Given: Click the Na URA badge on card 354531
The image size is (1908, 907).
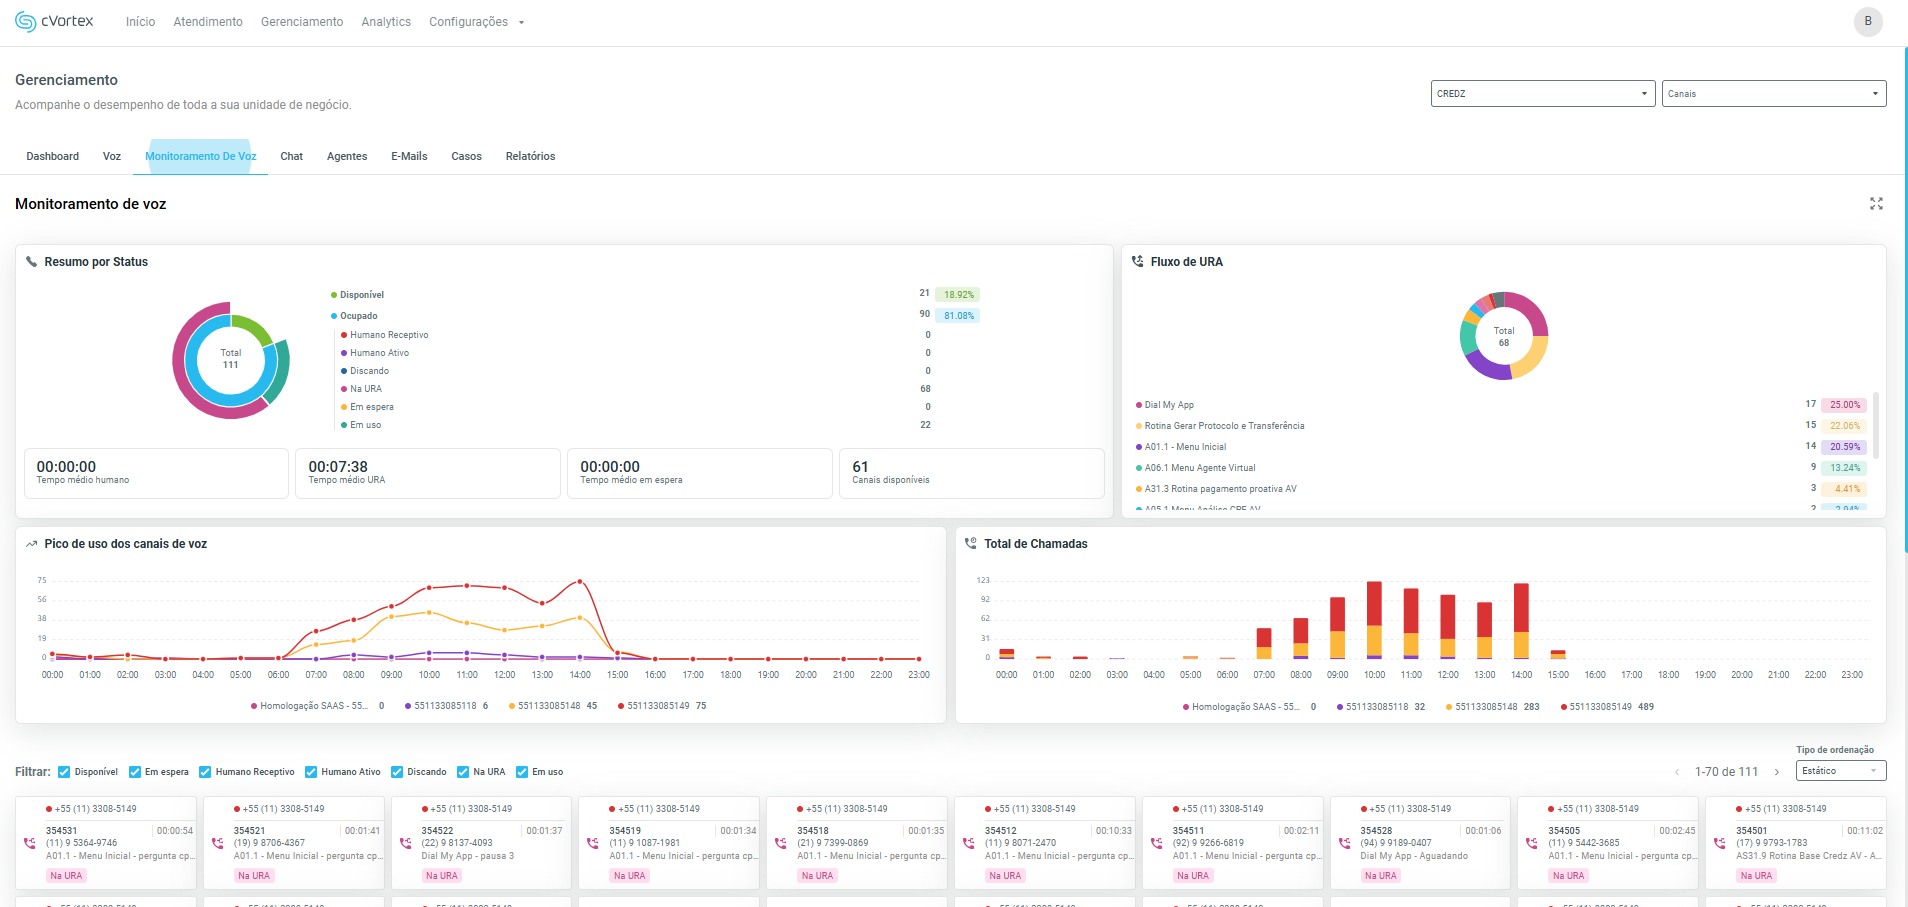Looking at the screenshot, I should pyautogui.click(x=66, y=876).
